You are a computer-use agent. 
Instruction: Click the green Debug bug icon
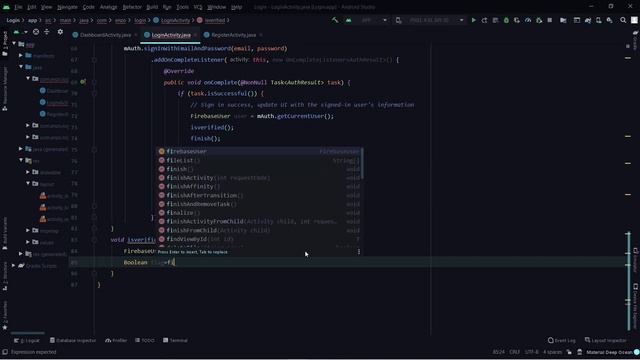(x=506, y=20)
